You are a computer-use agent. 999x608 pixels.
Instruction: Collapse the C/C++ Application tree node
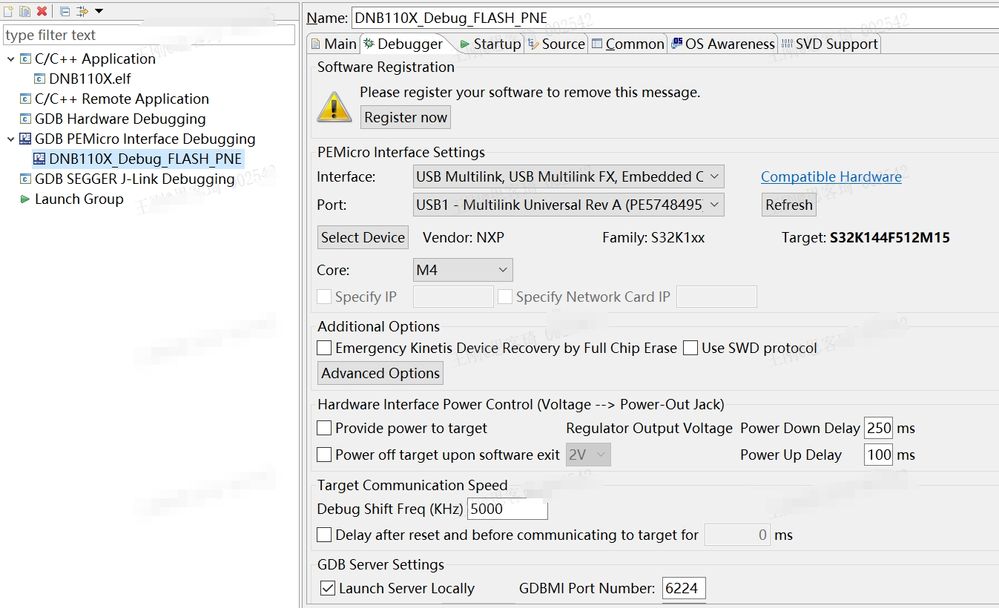tap(10, 59)
